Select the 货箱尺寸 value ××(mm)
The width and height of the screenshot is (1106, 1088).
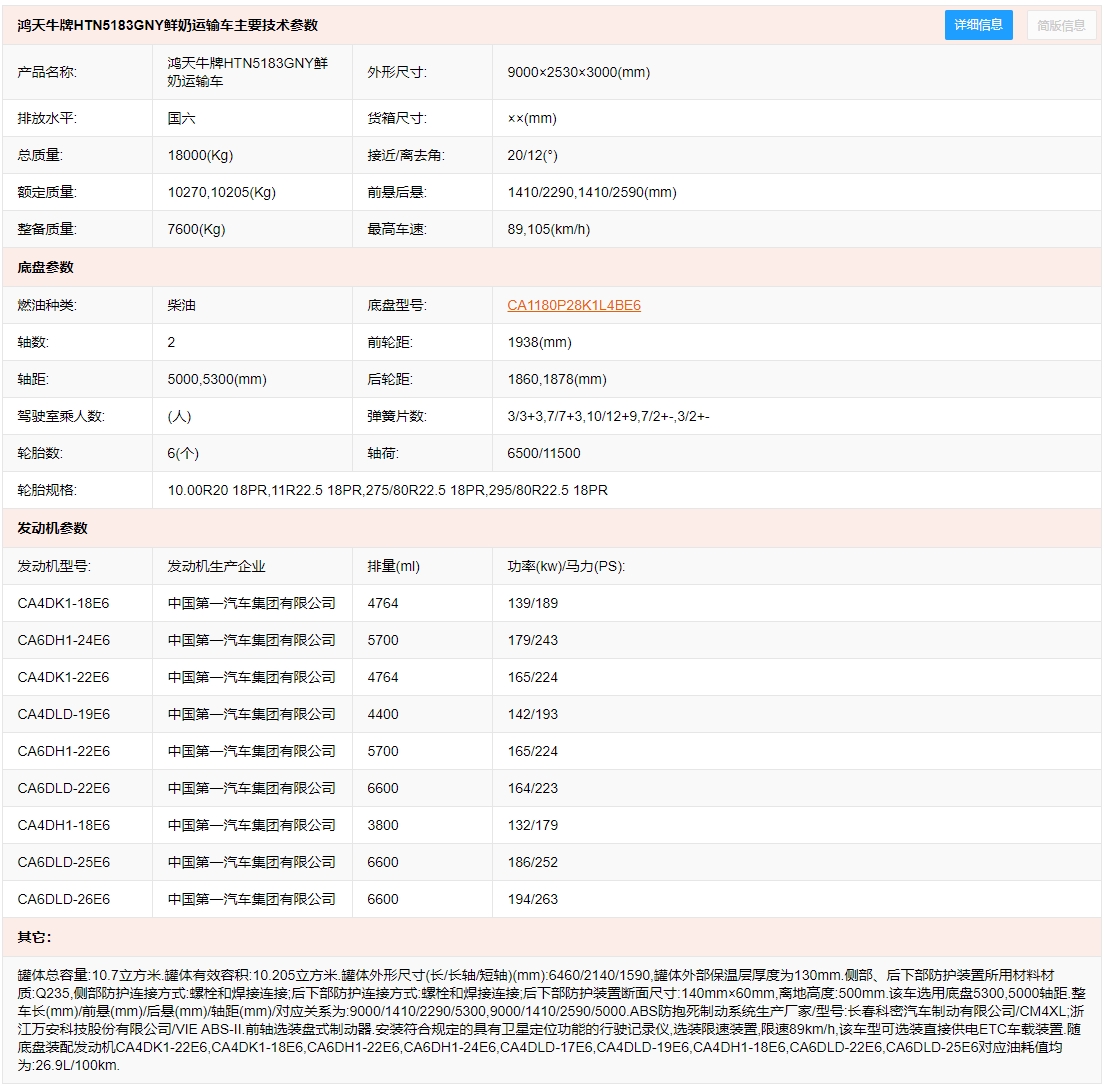click(x=532, y=119)
